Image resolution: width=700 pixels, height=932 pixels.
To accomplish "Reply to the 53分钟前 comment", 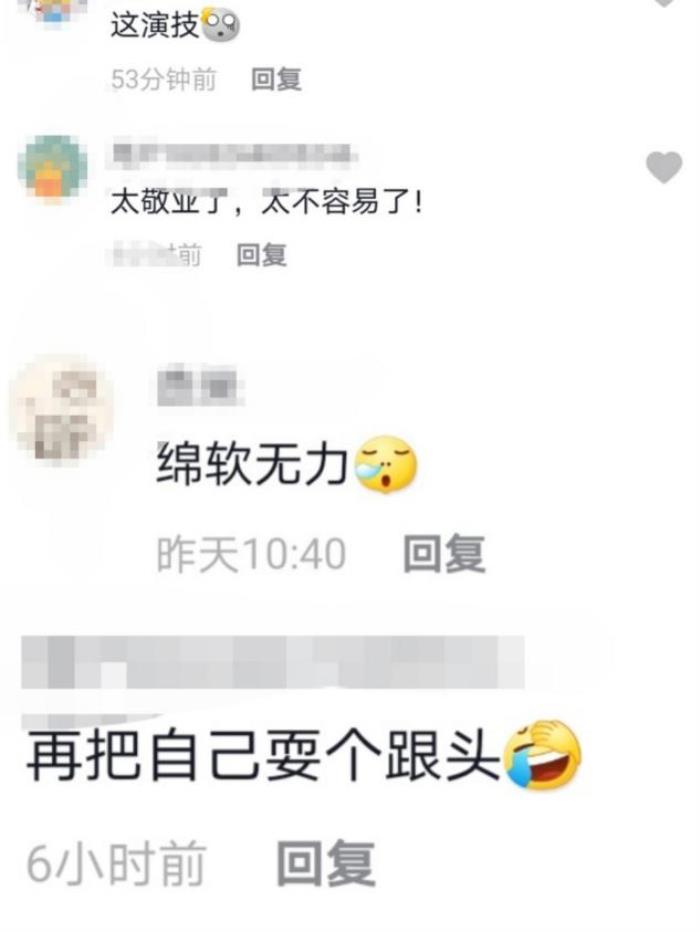I will click(x=276, y=79).
